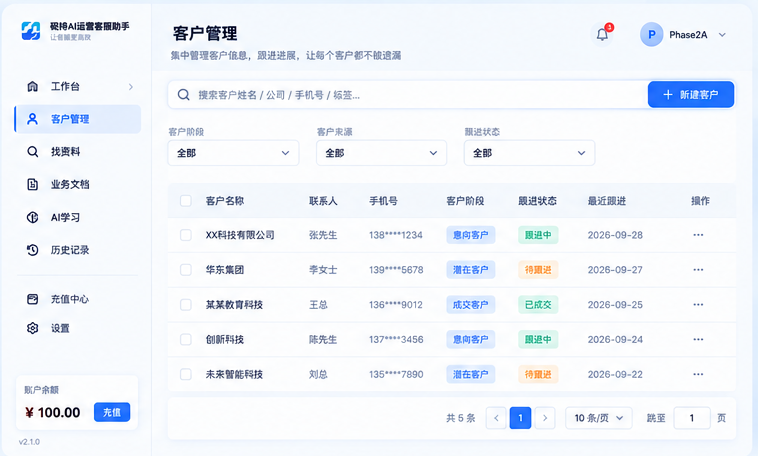Open 找资料 in the sidebar
758x456 pixels.
point(78,152)
